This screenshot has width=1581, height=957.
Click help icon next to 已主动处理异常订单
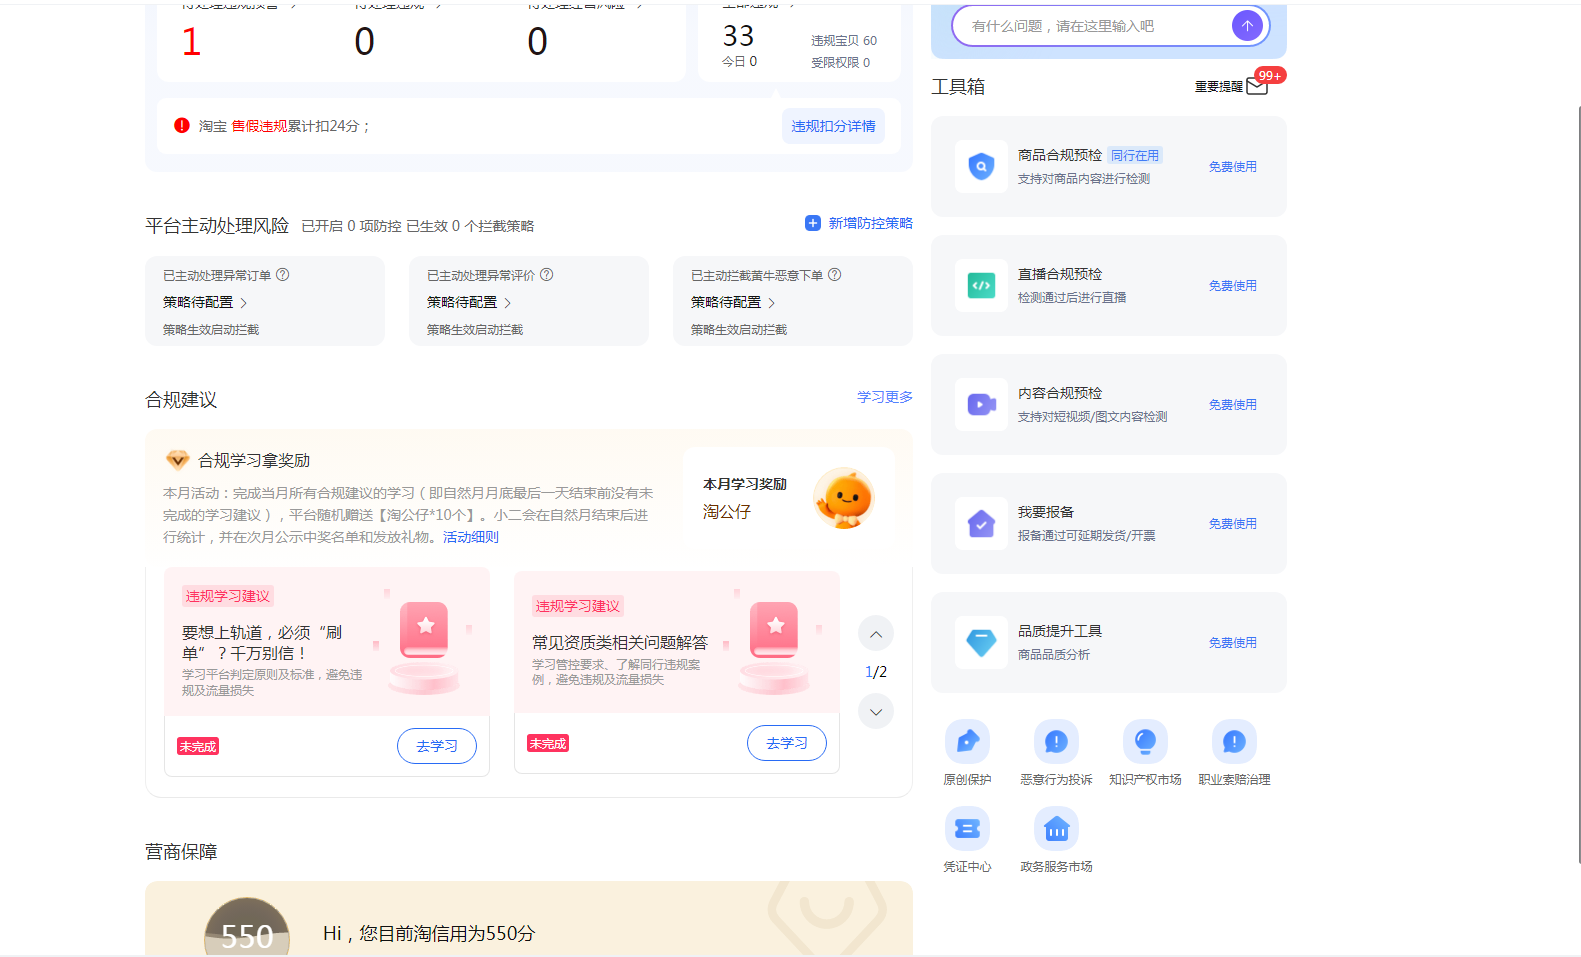[283, 275]
